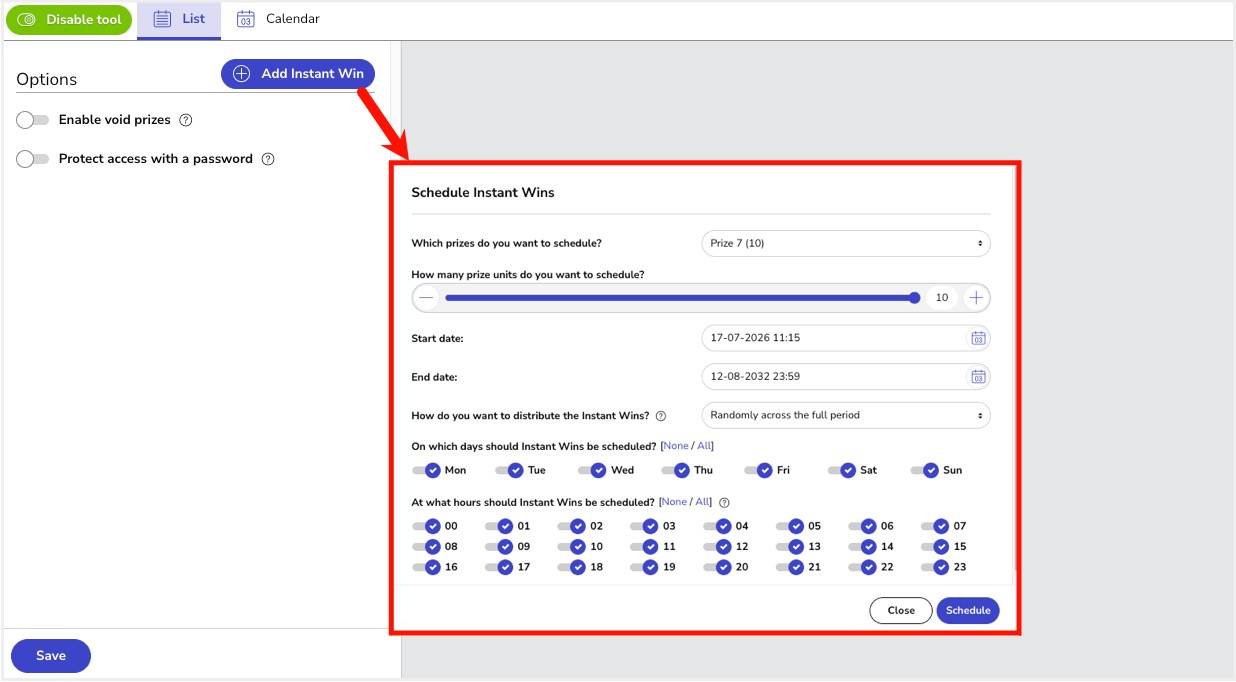Click the End date input field

coord(846,377)
